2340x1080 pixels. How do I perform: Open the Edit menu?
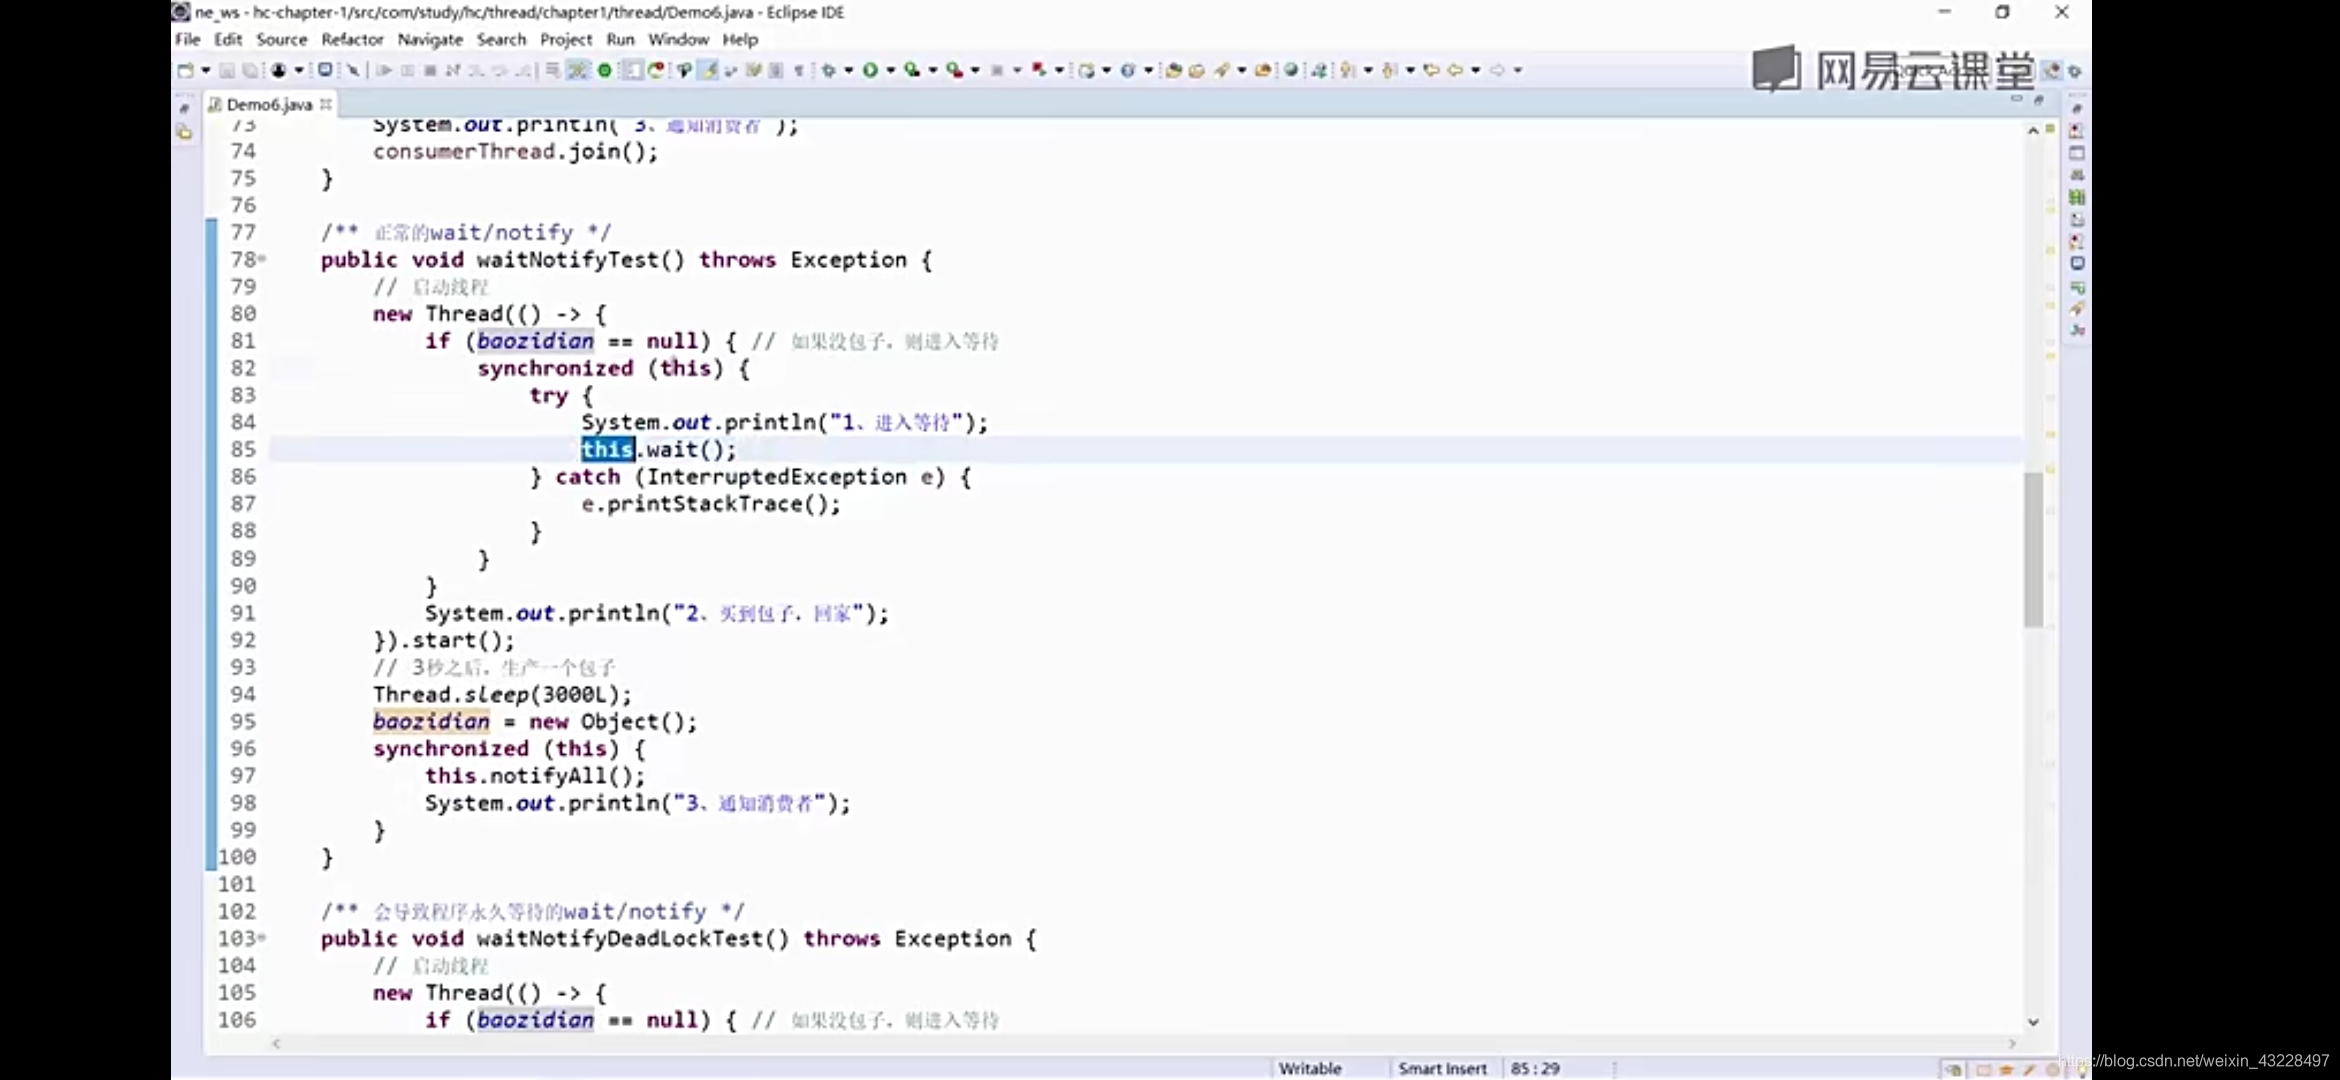pyautogui.click(x=228, y=39)
